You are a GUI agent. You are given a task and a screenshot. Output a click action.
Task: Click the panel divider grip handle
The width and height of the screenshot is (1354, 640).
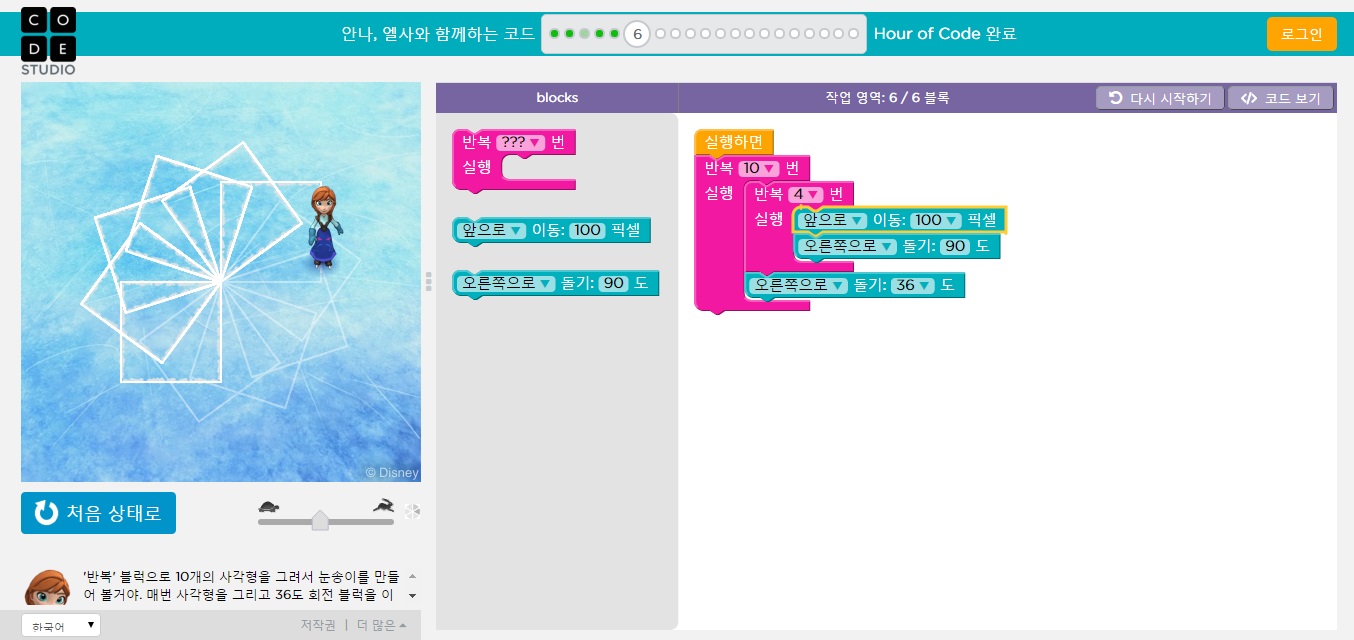click(428, 281)
